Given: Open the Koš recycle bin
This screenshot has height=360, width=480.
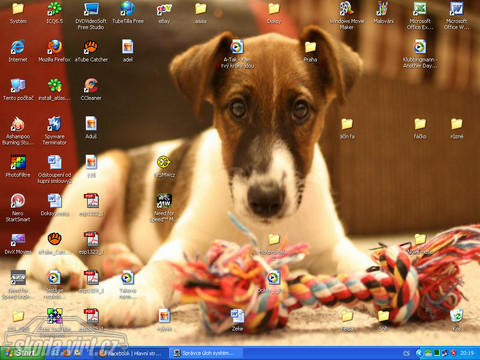Looking at the screenshot, I should pos(456,320).
